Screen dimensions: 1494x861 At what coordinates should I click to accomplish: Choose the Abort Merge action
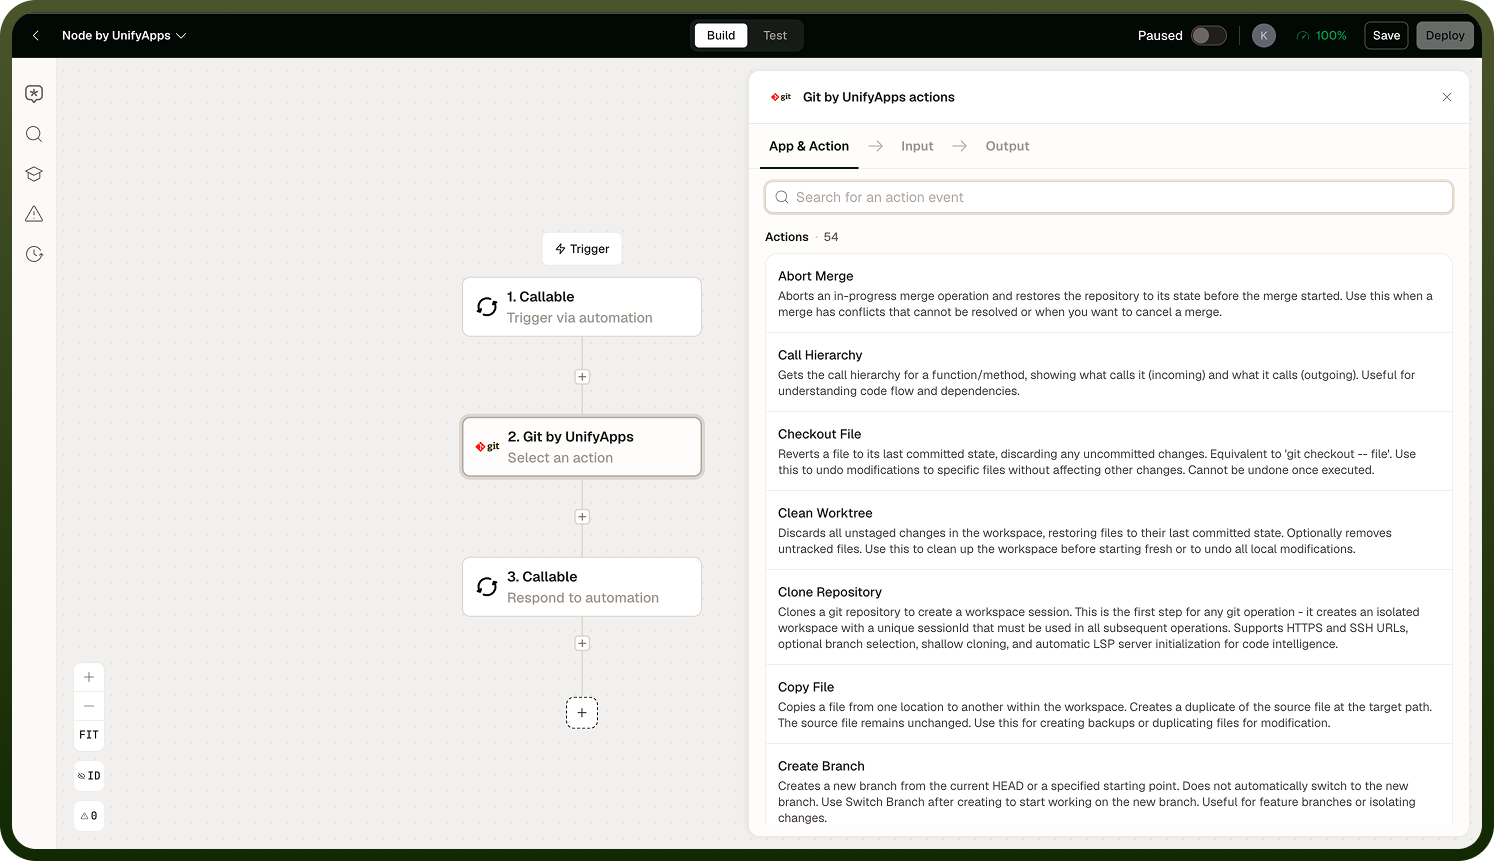click(1108, 293)
